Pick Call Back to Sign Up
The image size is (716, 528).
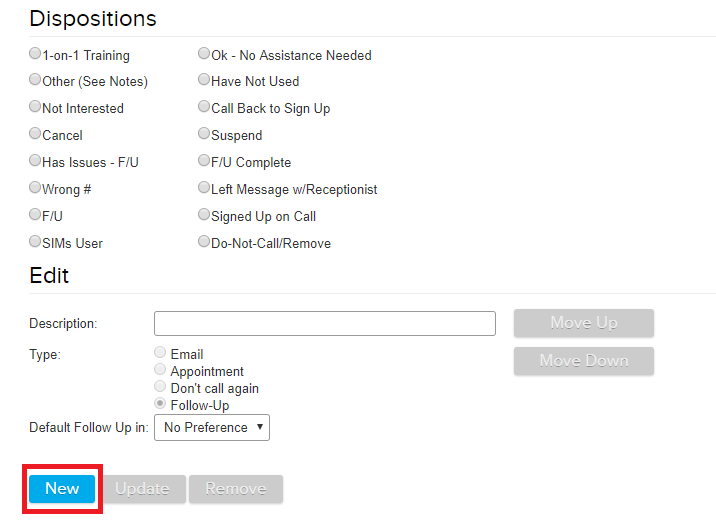(x=204, y=108)
